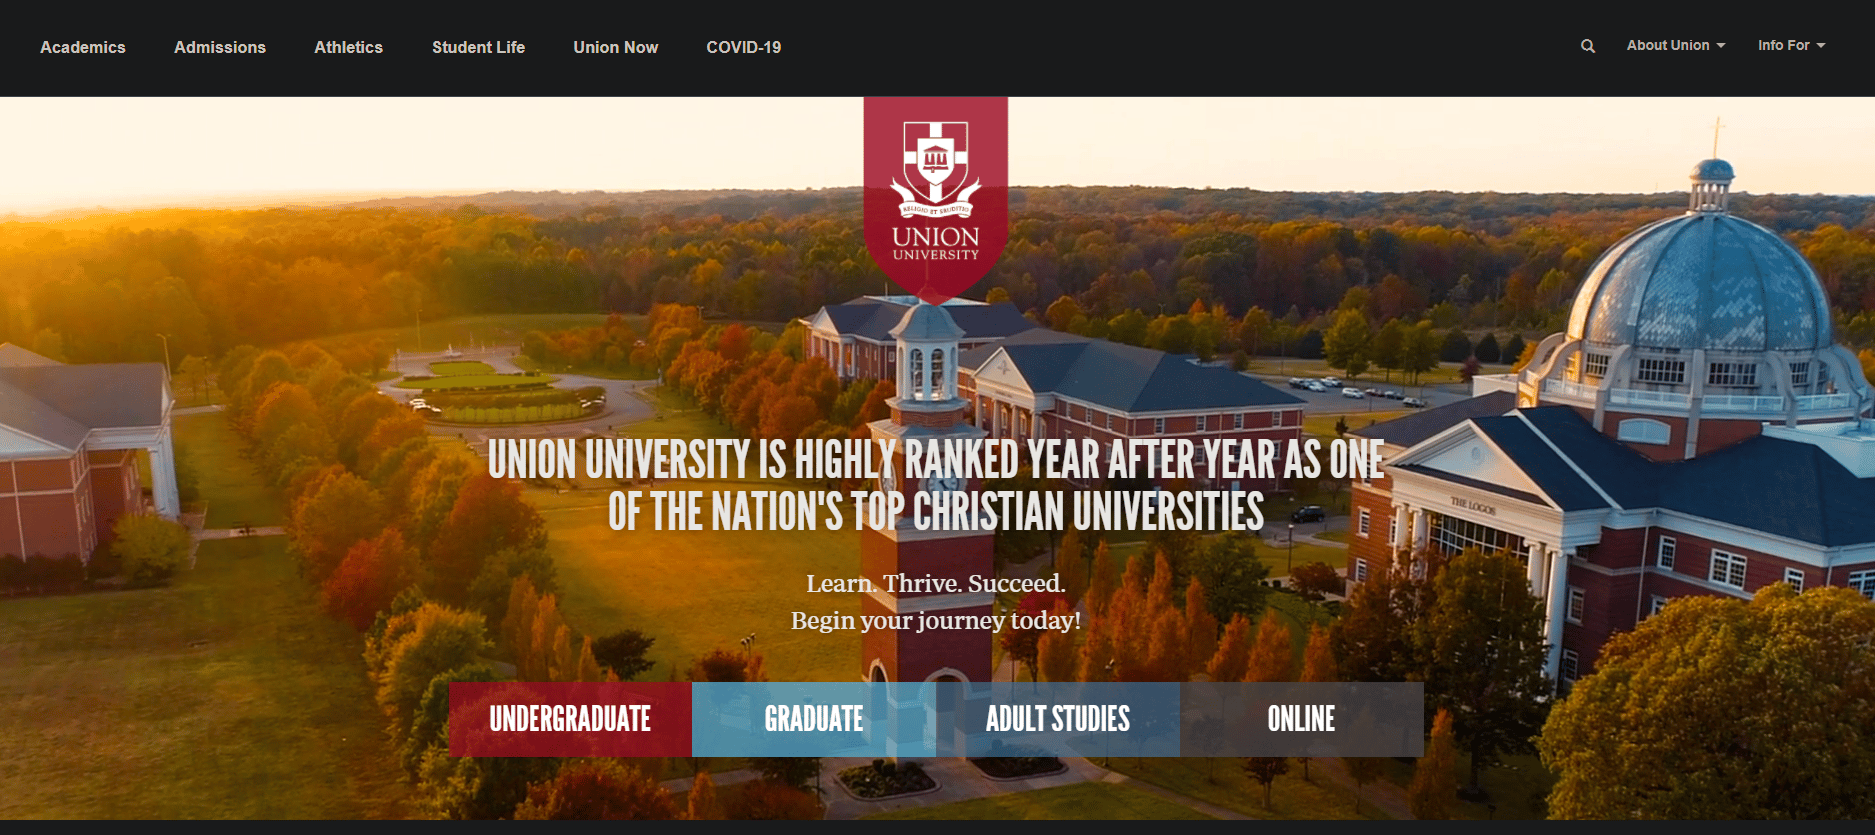Expand the About Union dropdown
The height and width of the screenshot is (835, 1875).
(x=1675, y=46)
